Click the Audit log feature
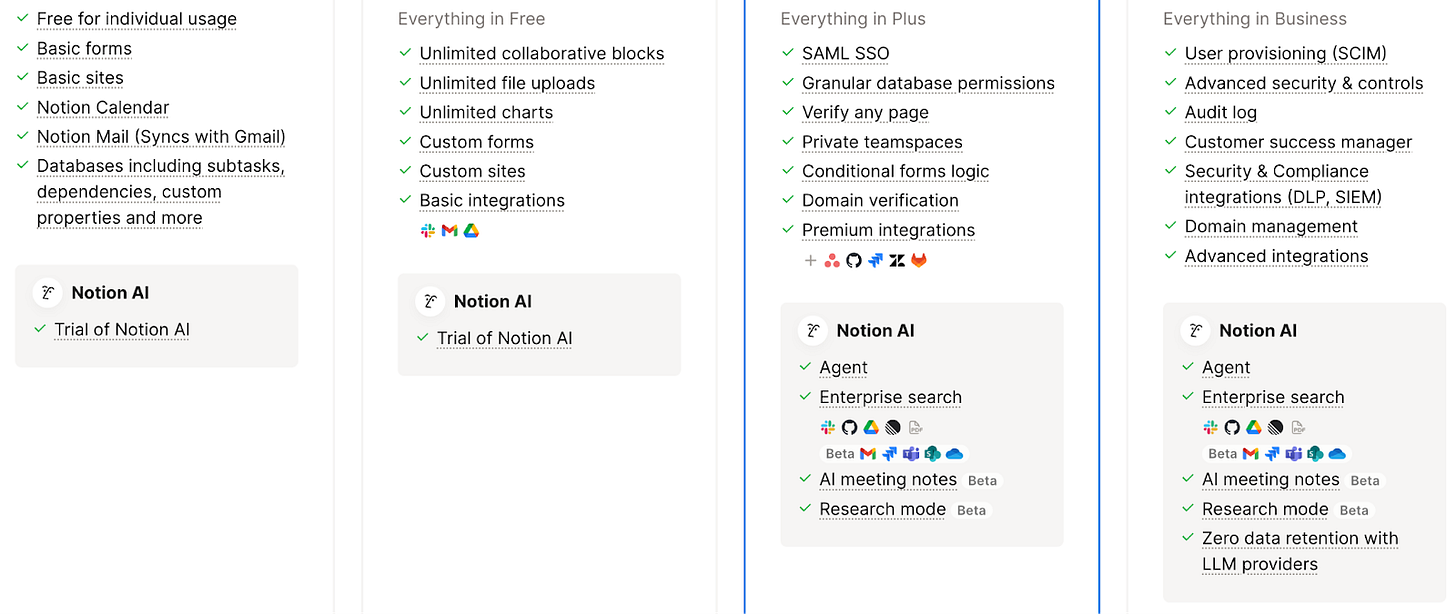Viewport: 1456px width, 614px height. coord(1221,113)
